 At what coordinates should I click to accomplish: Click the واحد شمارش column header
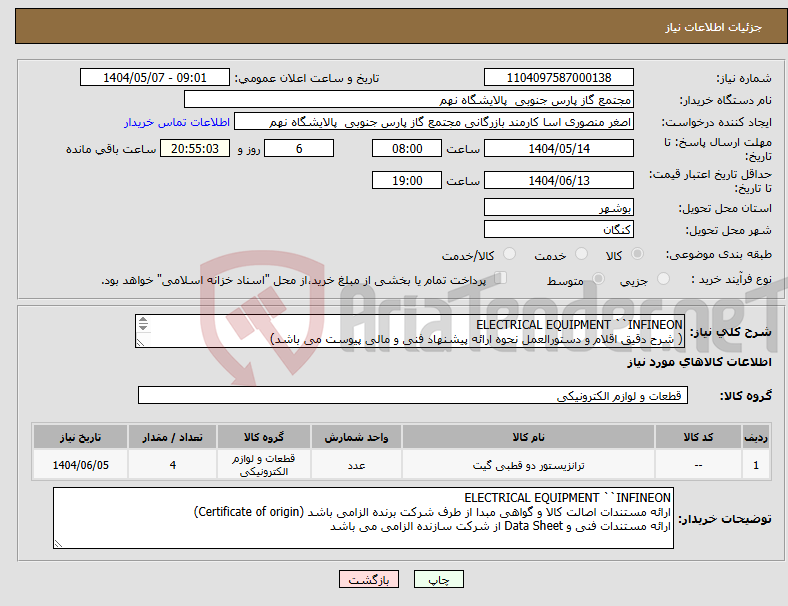(356, 437)
